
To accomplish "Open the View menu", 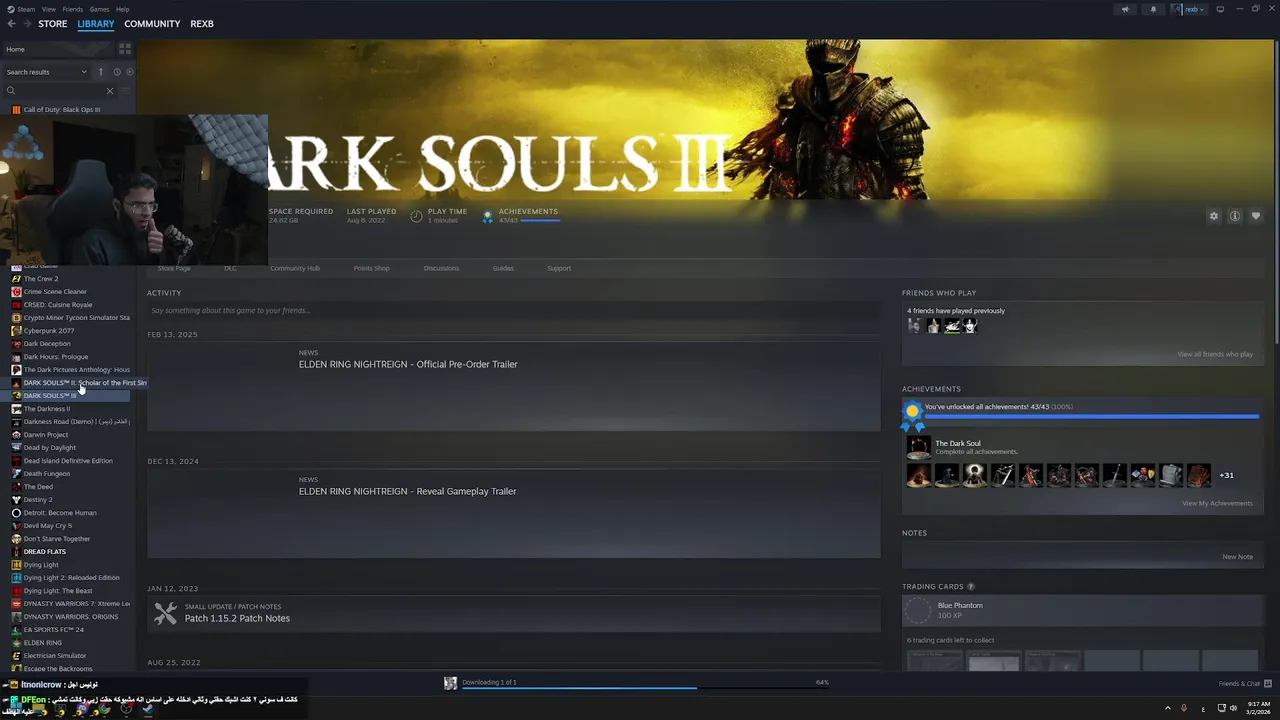I will tap(48, 9).
